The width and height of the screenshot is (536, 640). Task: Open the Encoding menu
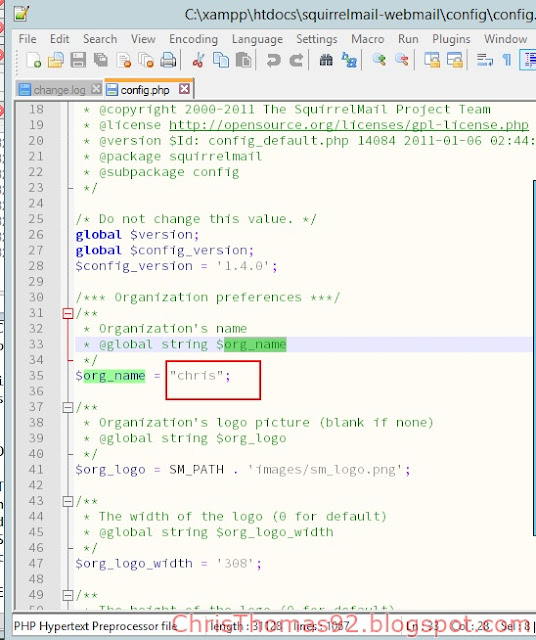pos(193,39)
